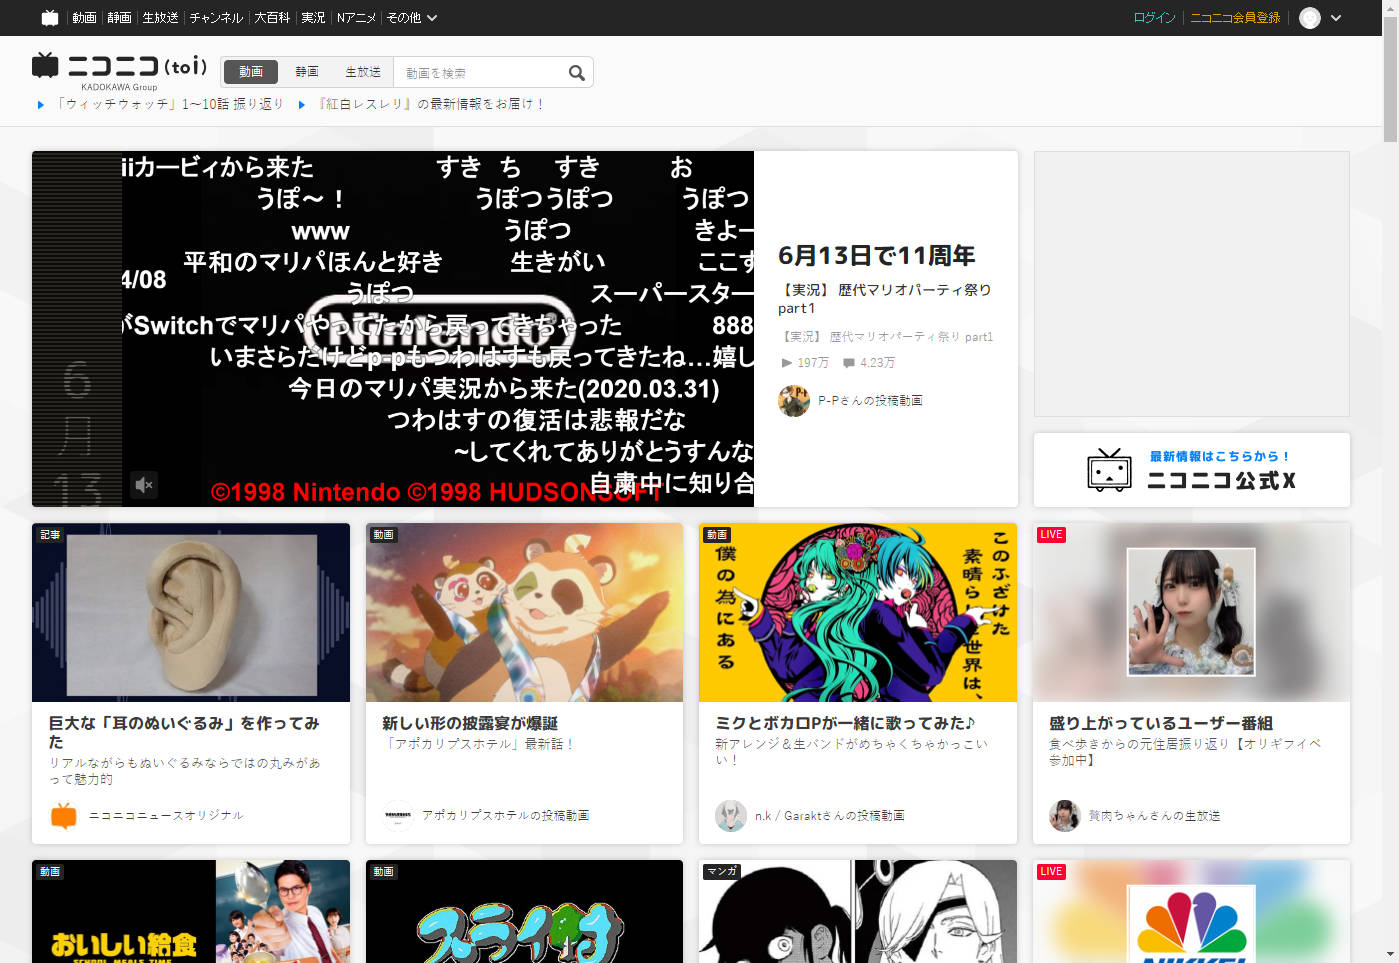The height and width of the screenshot is (963, 1399).
Task: Open the Miku Vocaloid video thumbnail
Action: point(858,612)
